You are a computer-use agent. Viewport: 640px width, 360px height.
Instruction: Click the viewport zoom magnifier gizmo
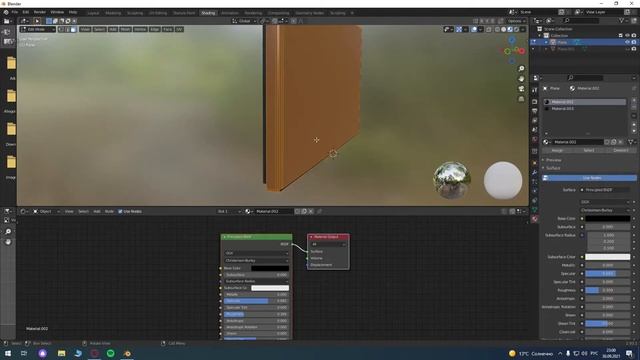[x=521, y=69]
